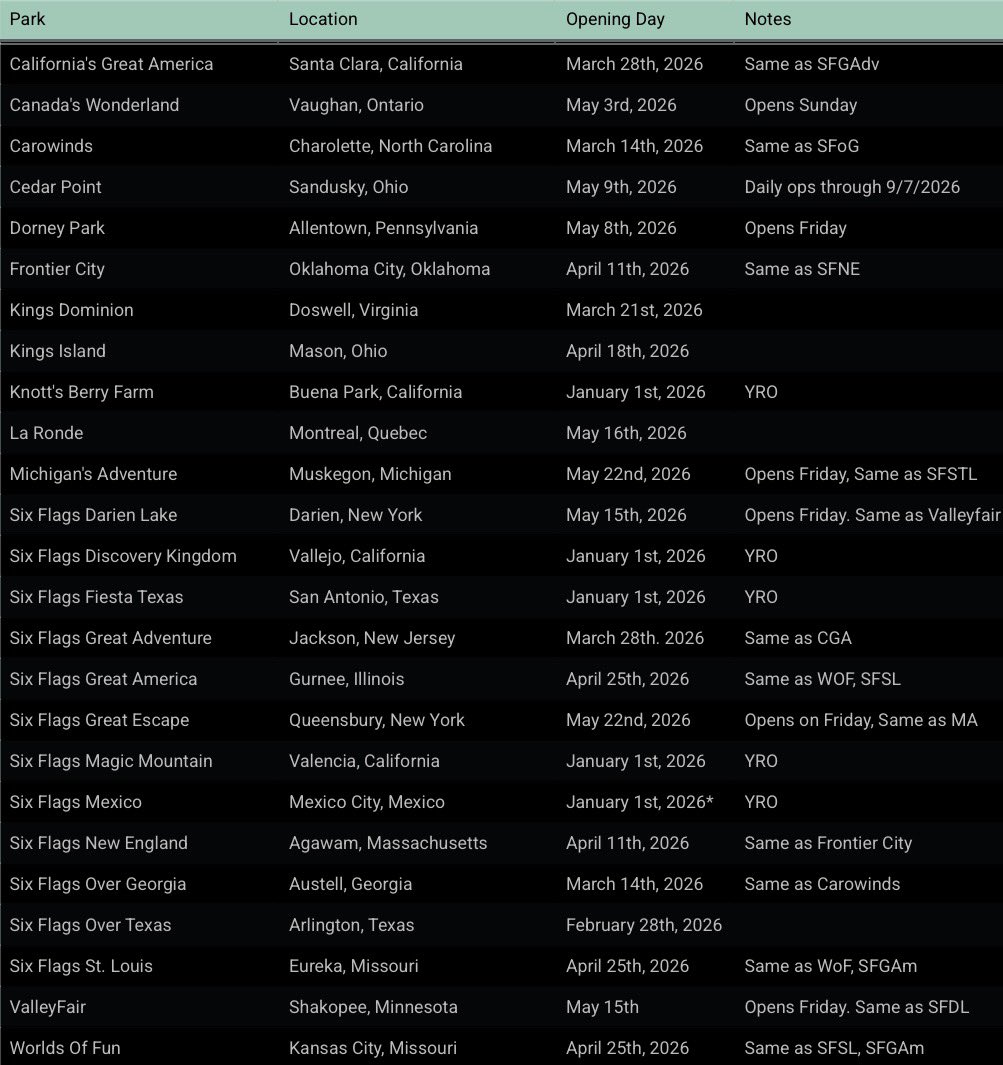Click Darien, New York location
Image resolution: width=1003 pixels, height=1065 pixels.
coord(356,515)
